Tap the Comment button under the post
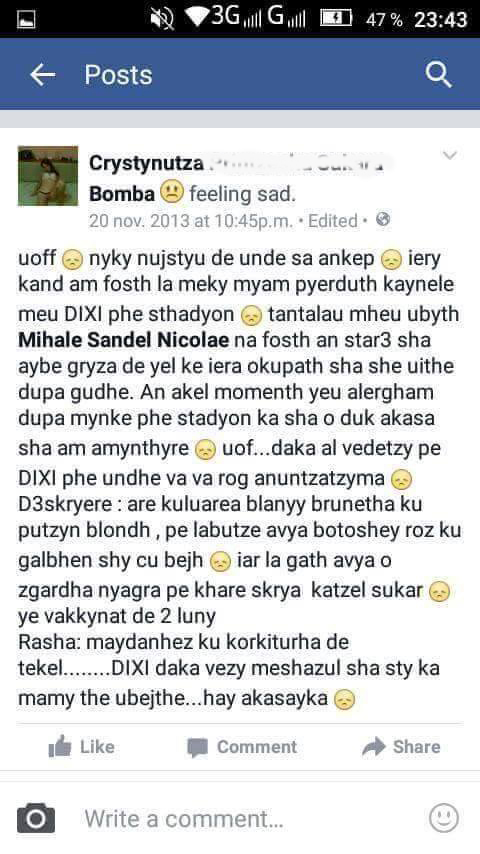The height and width of the screenshot is (854, 480). point(242,747)
